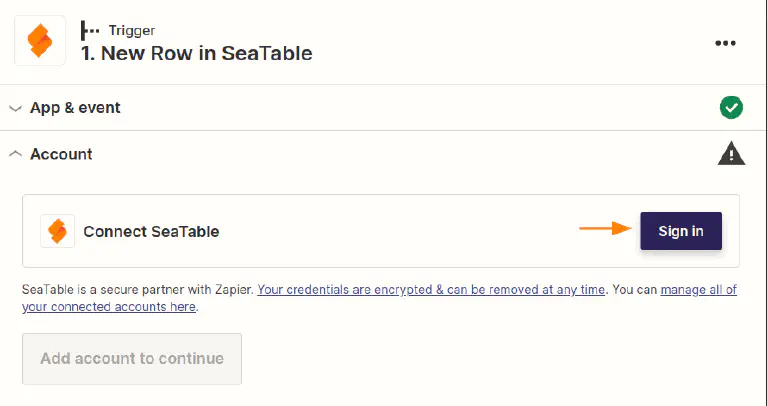Click the Account warning triangle icon

tap(732, 153)
